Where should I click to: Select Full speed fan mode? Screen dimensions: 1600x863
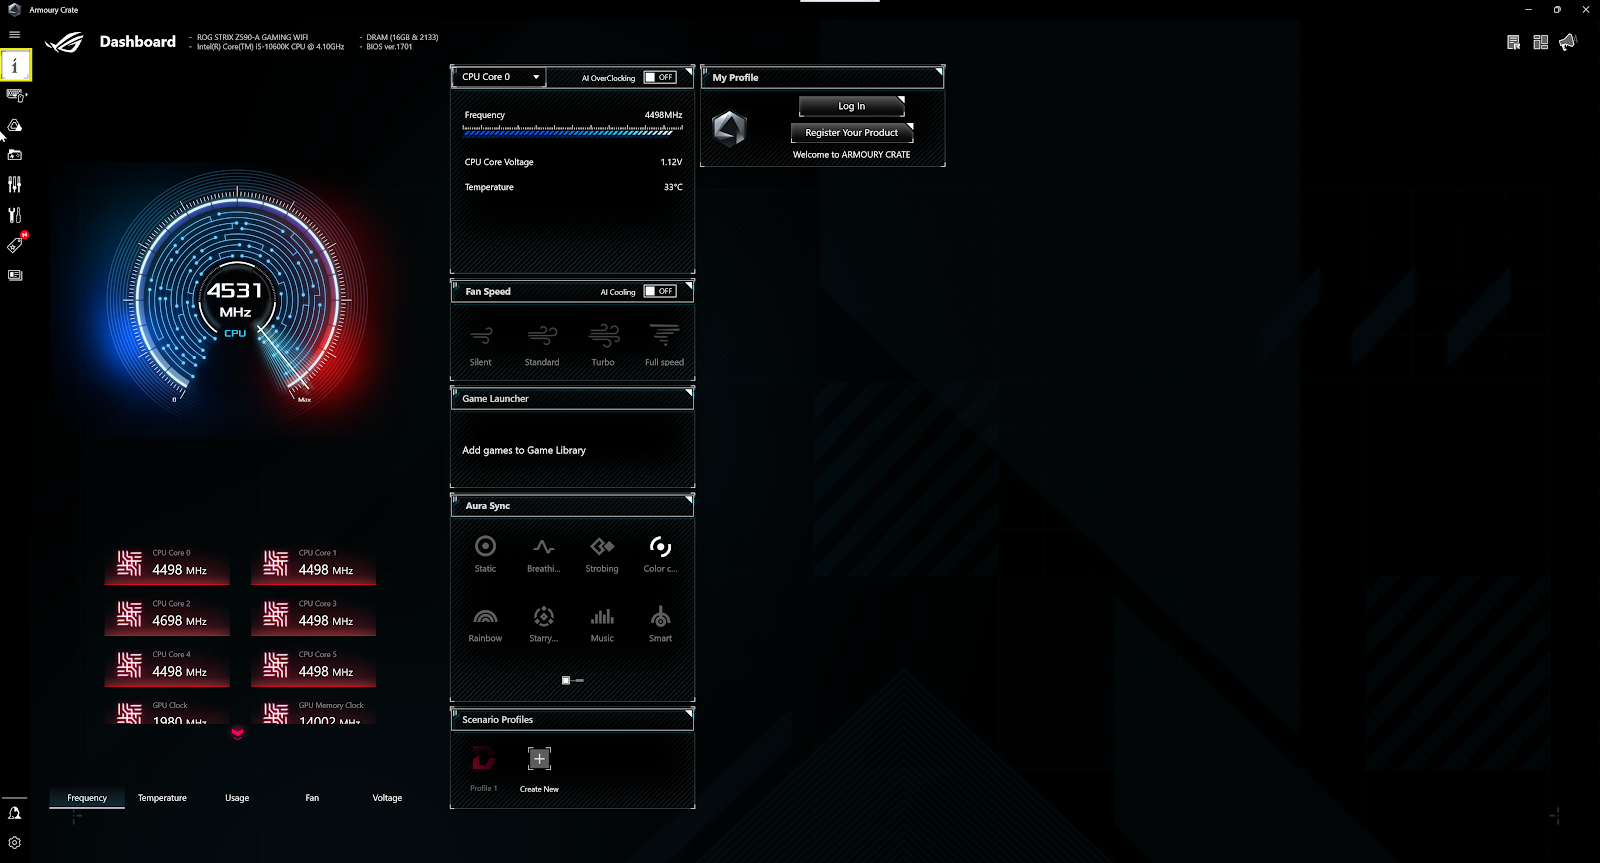click(664, 344)
